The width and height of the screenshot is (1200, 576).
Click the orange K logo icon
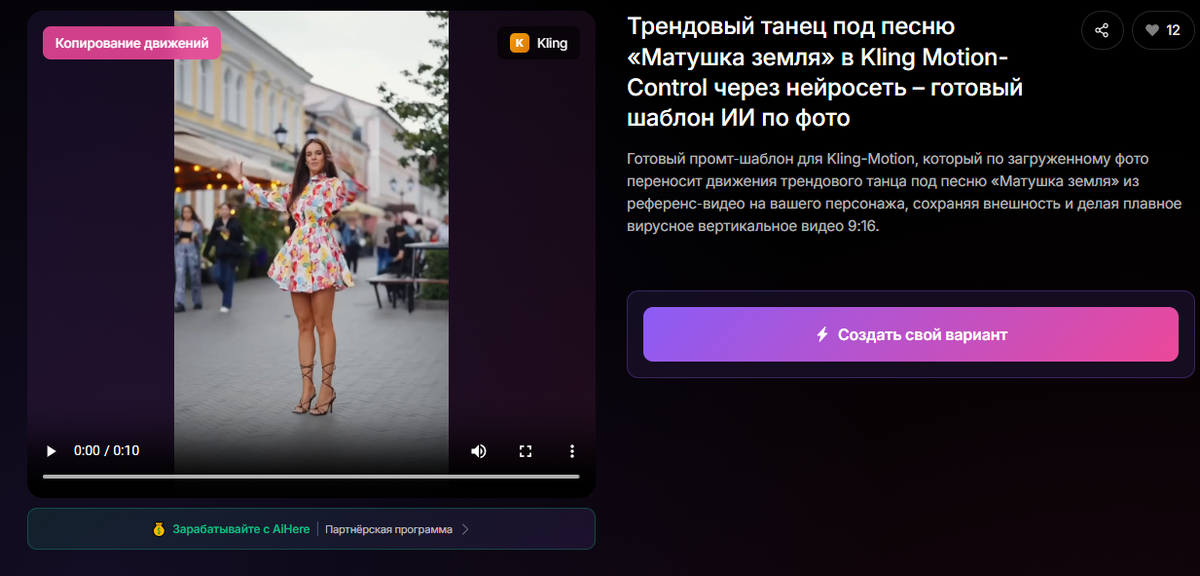click(519, 43)
